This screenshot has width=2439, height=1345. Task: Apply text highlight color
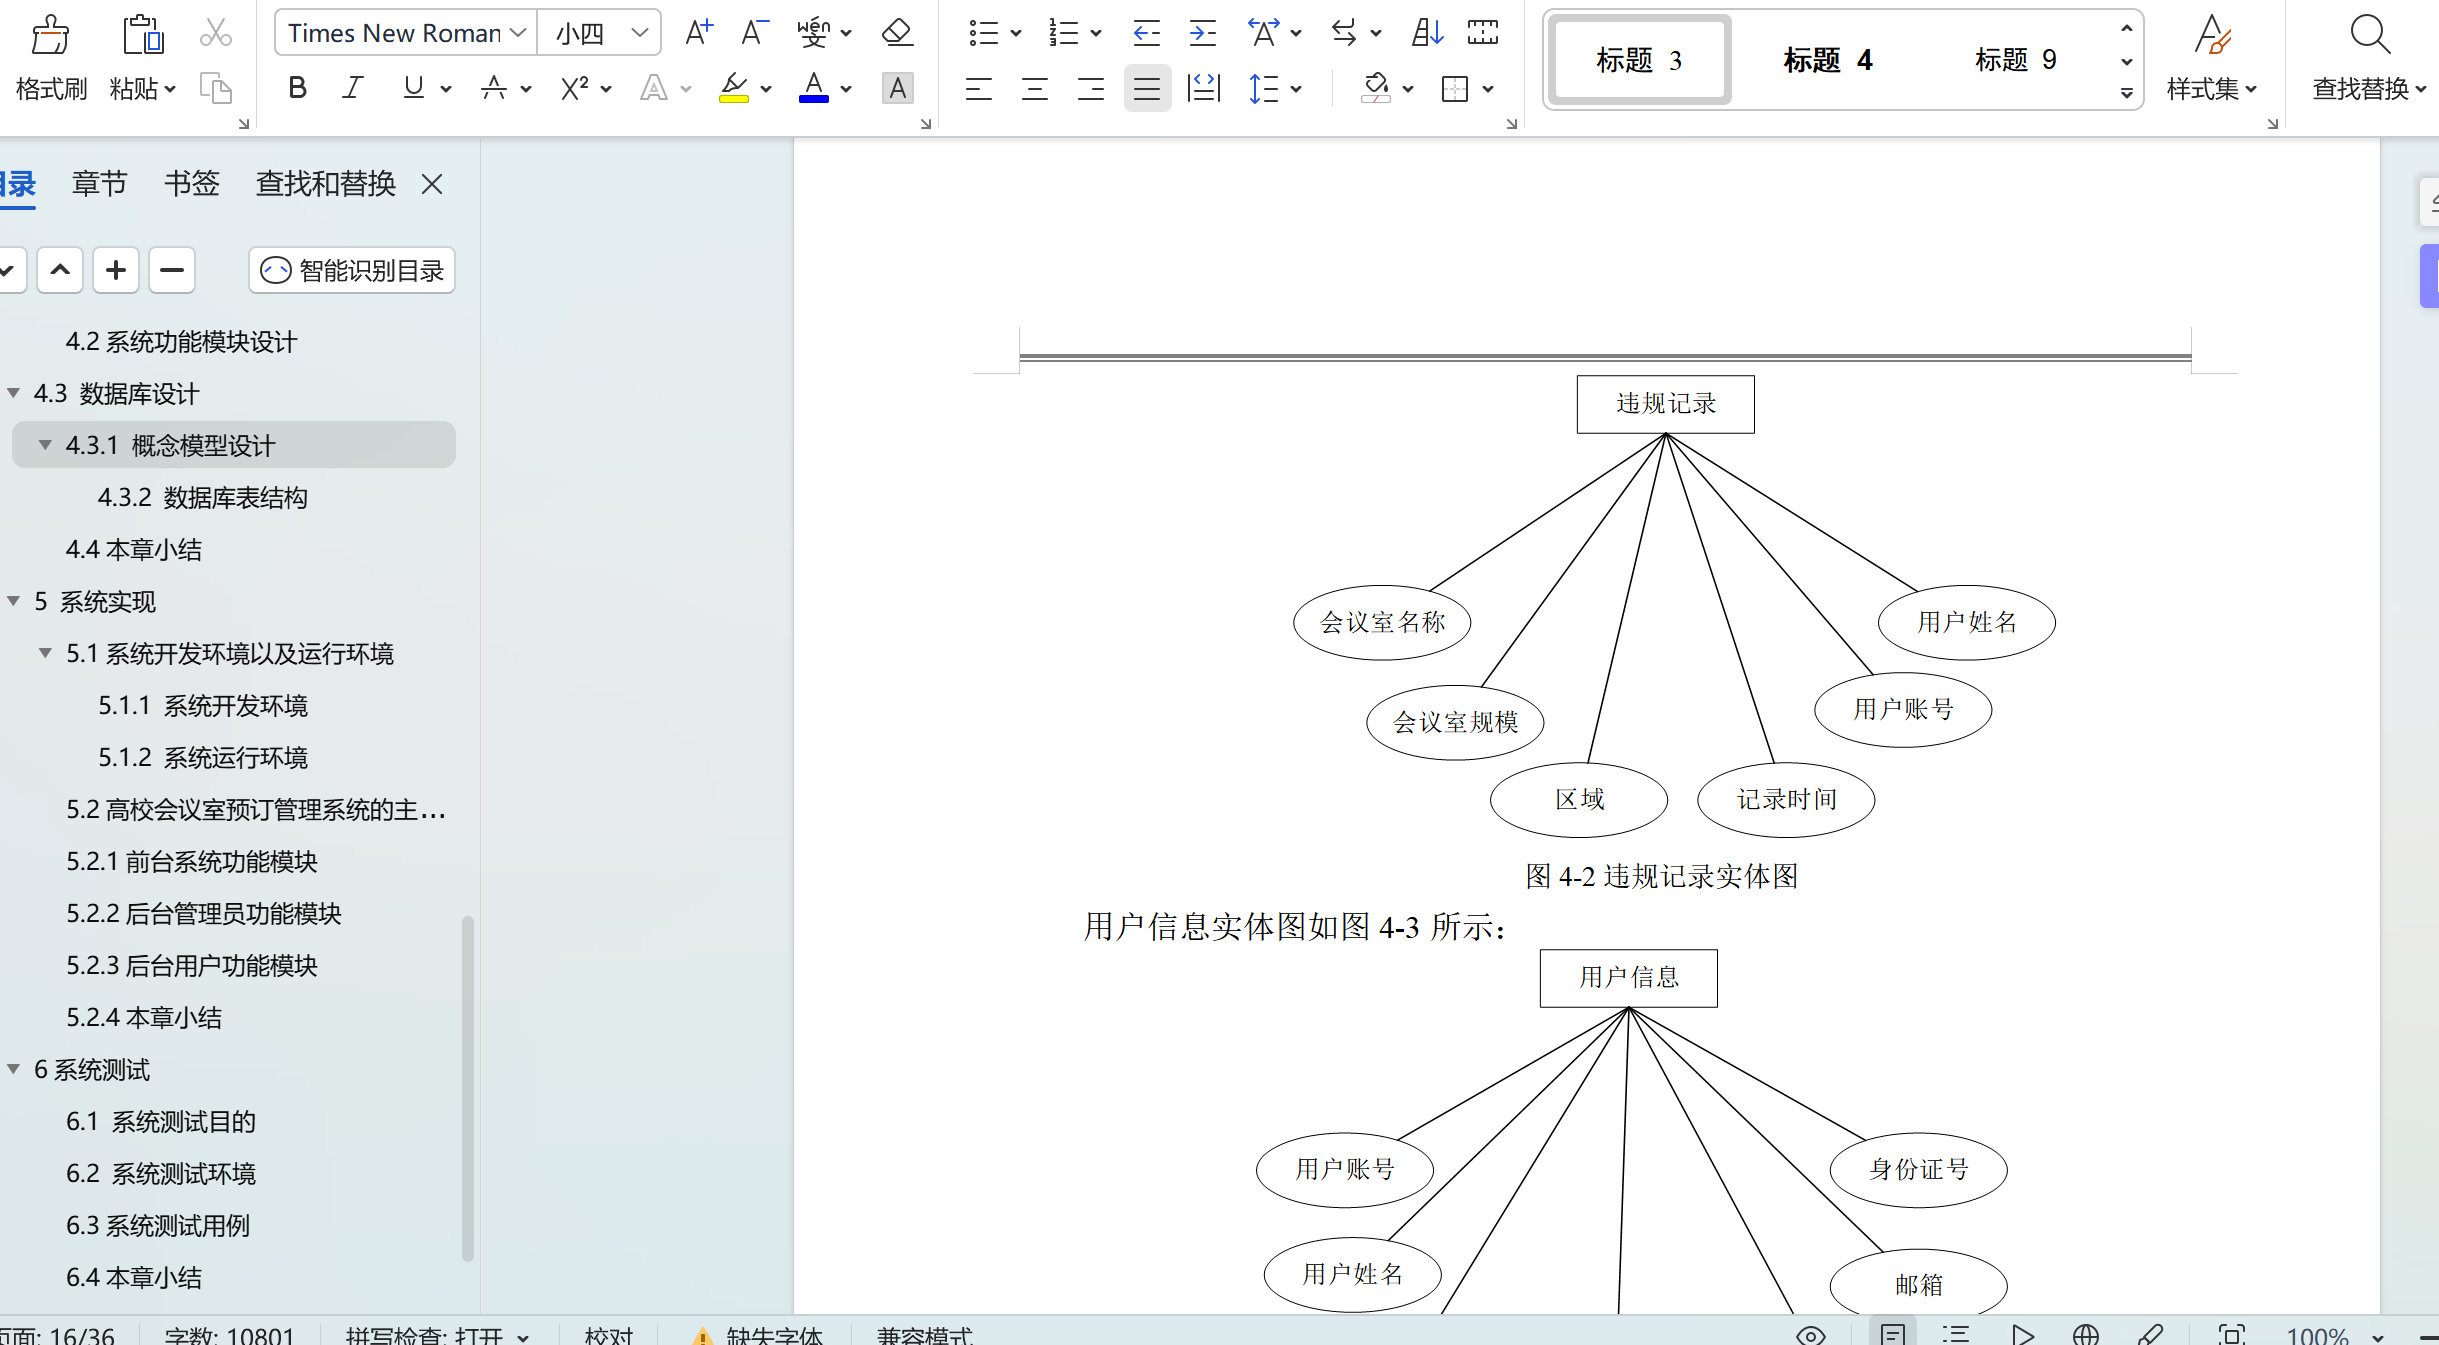pos(733,88)
